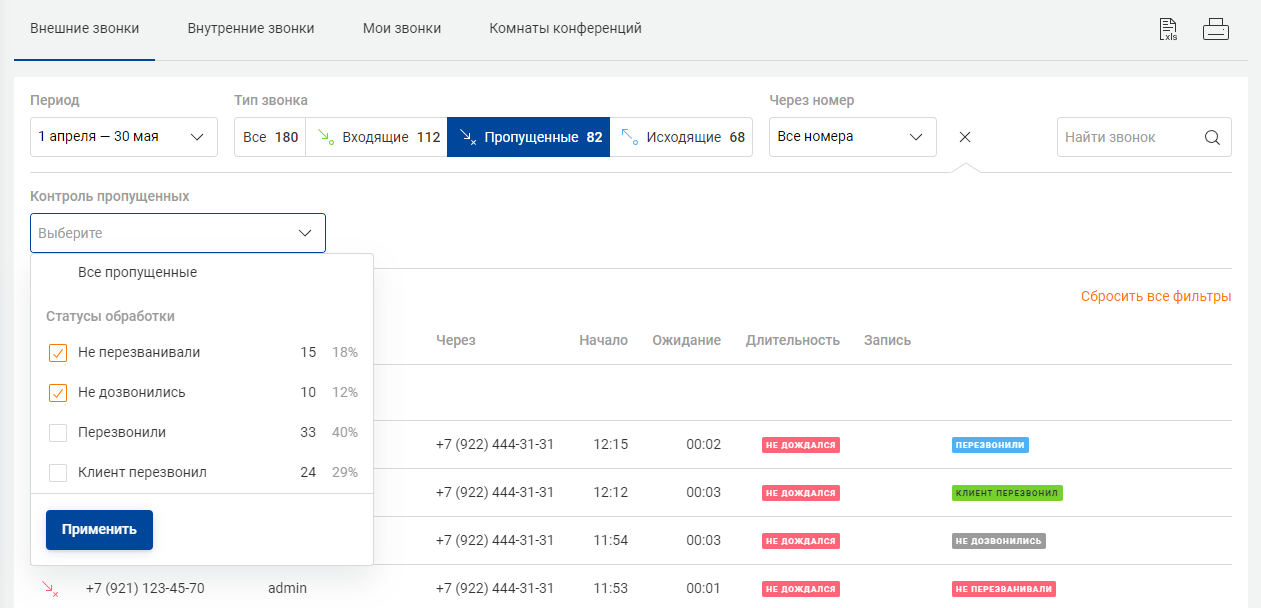Select call type "Все 180"
Image resolution: width=1261 pixels, height=608 pixels.
click(x=270, y=137)
